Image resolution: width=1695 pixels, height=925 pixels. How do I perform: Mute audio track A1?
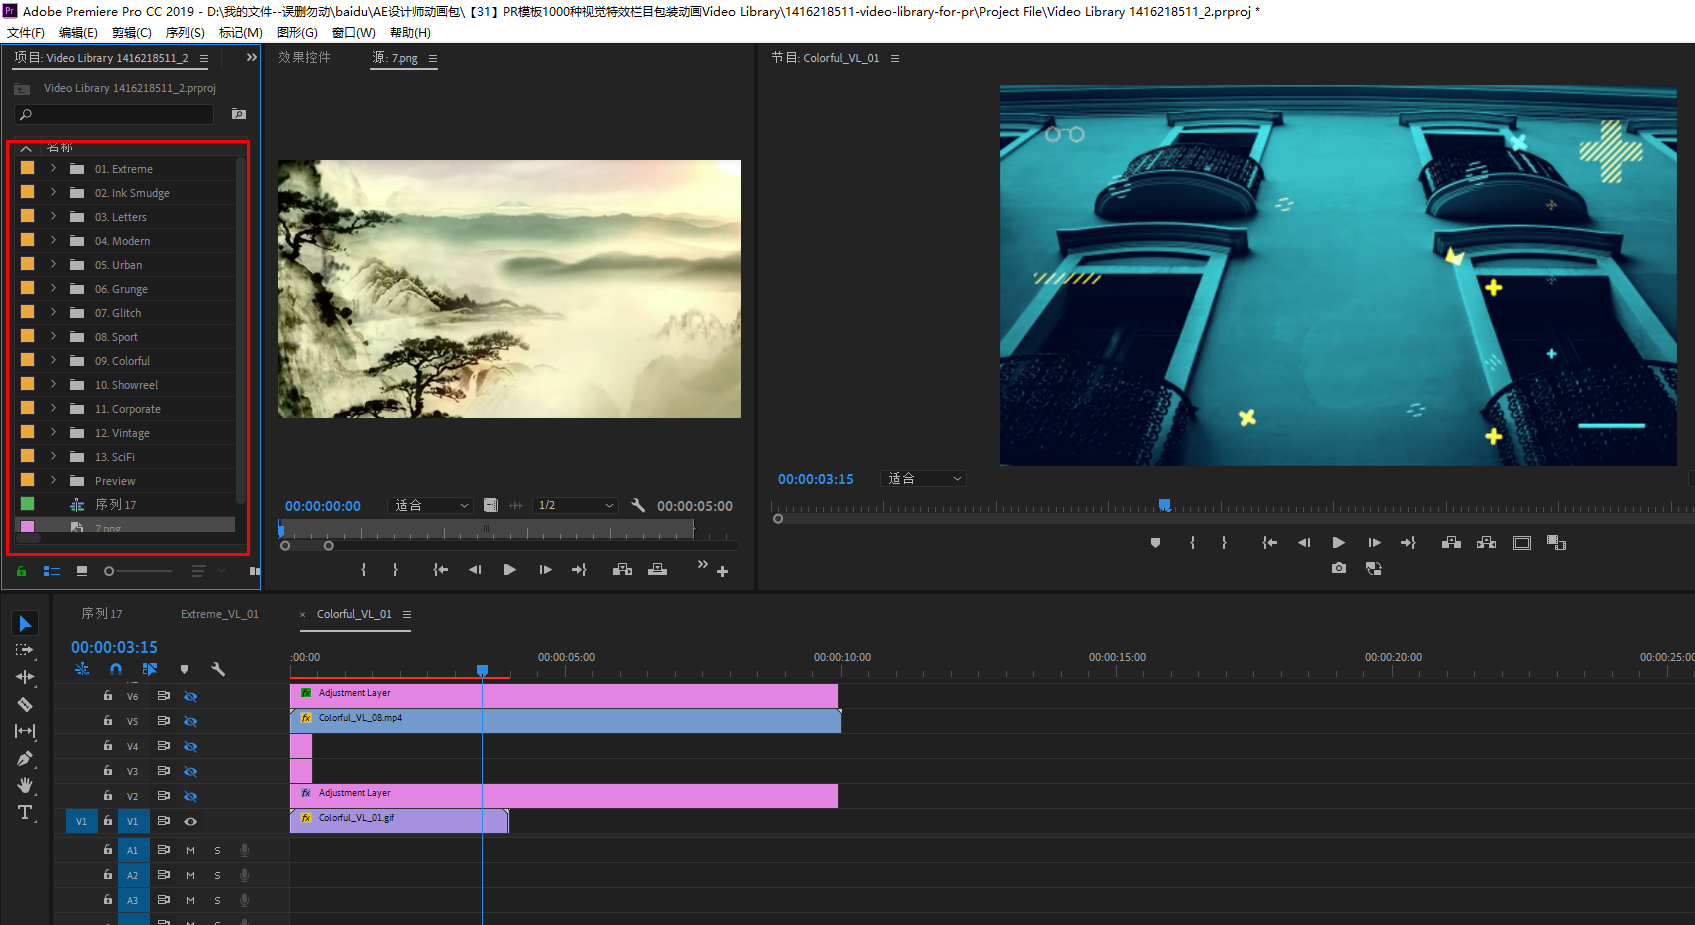[190, 850]
